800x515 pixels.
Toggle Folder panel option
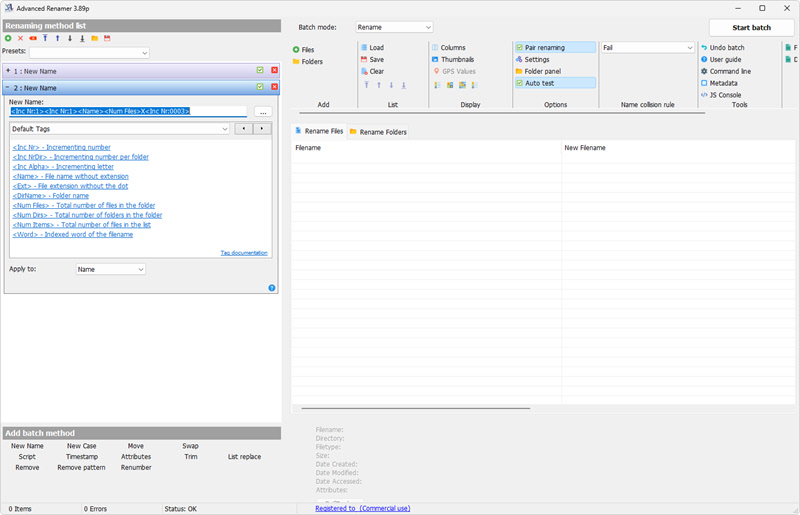(x=538, y=71)
